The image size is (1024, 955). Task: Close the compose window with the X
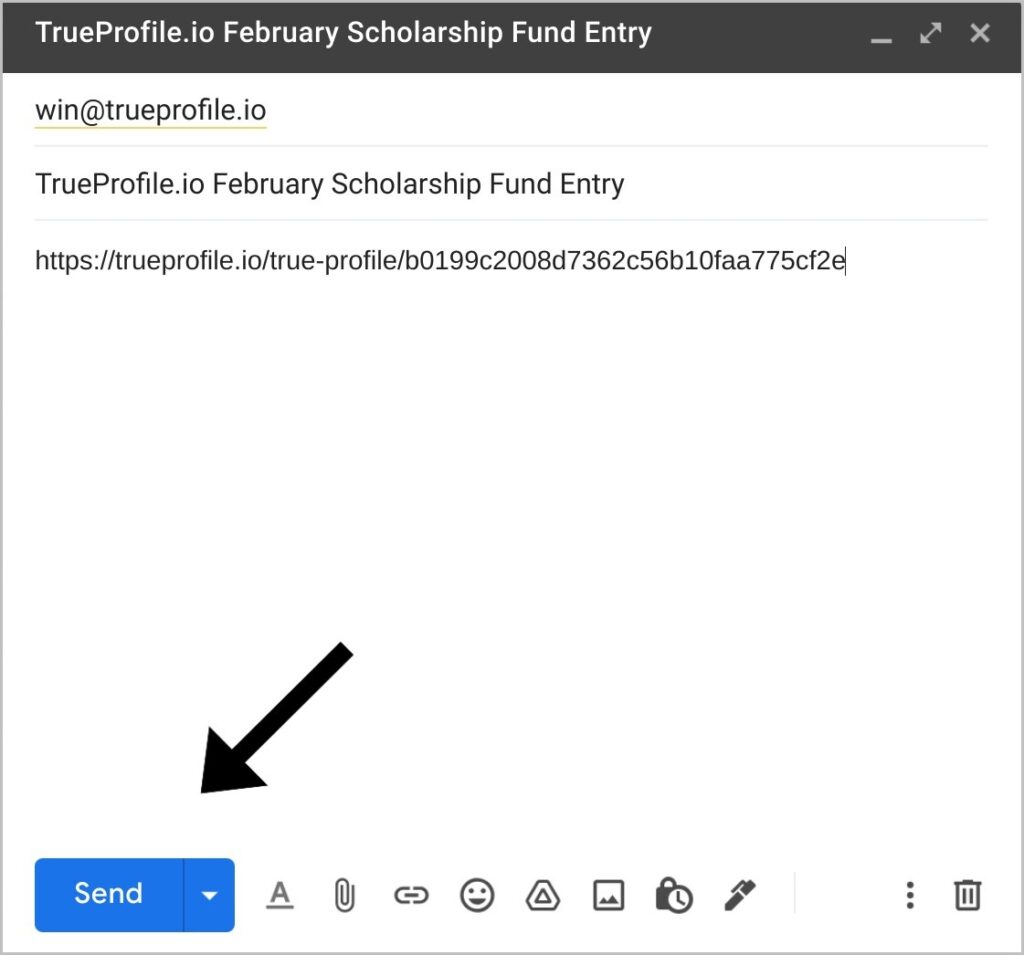pyautogui.click(x=980, y=33)
